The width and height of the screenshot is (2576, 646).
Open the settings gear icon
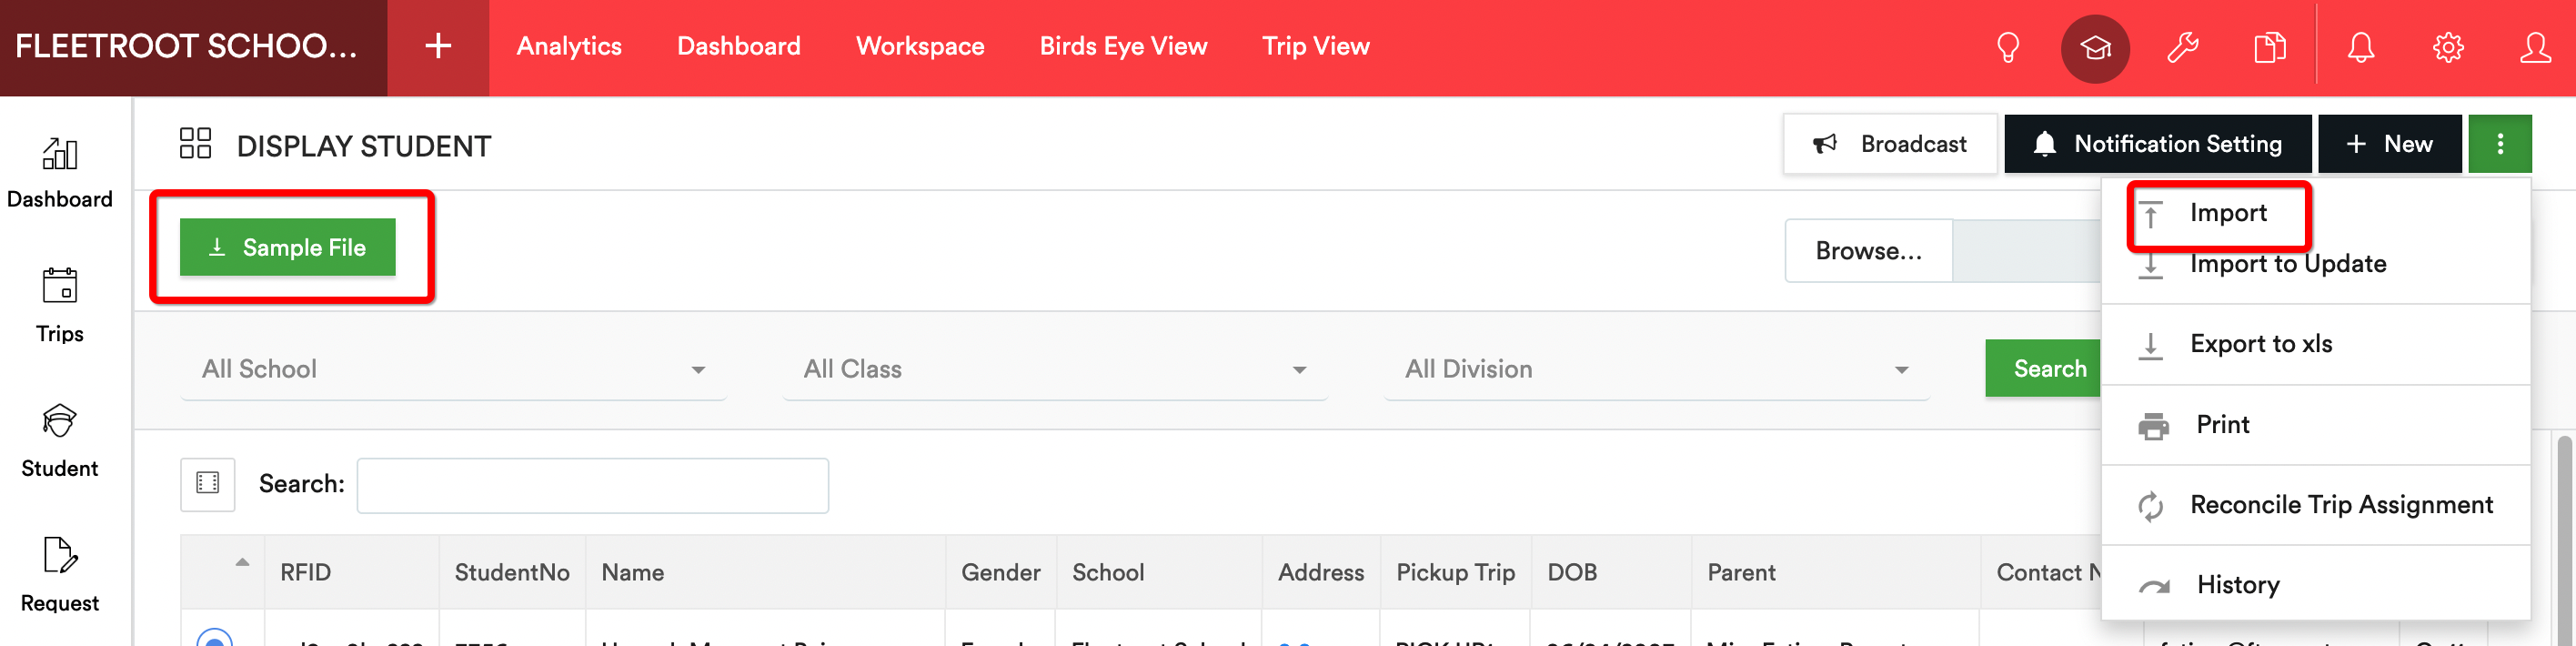pyautogui.click(x=2448, y=47)
